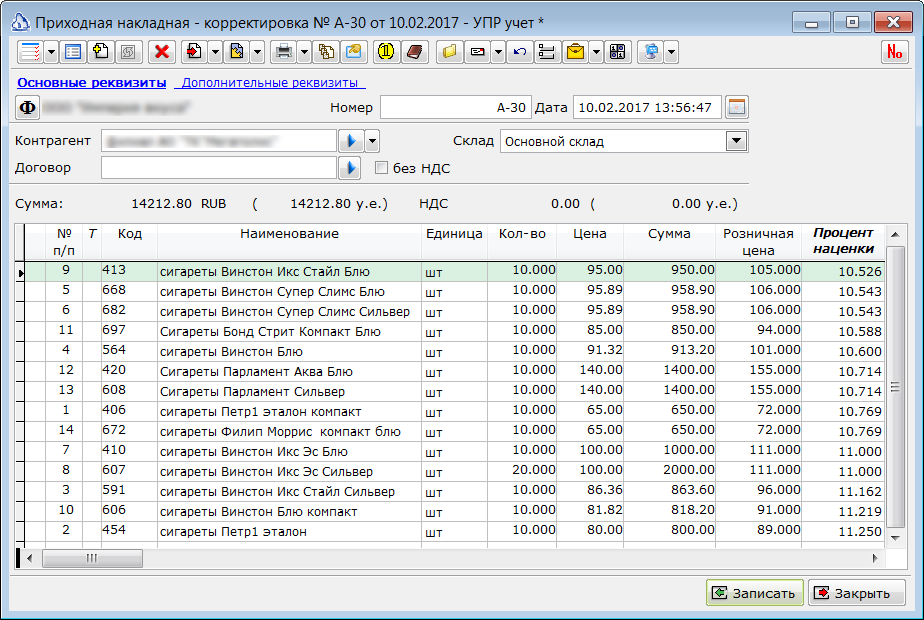Toggle the без НДС checkbox
Screen dimensions: 924x620
point(381,168)
